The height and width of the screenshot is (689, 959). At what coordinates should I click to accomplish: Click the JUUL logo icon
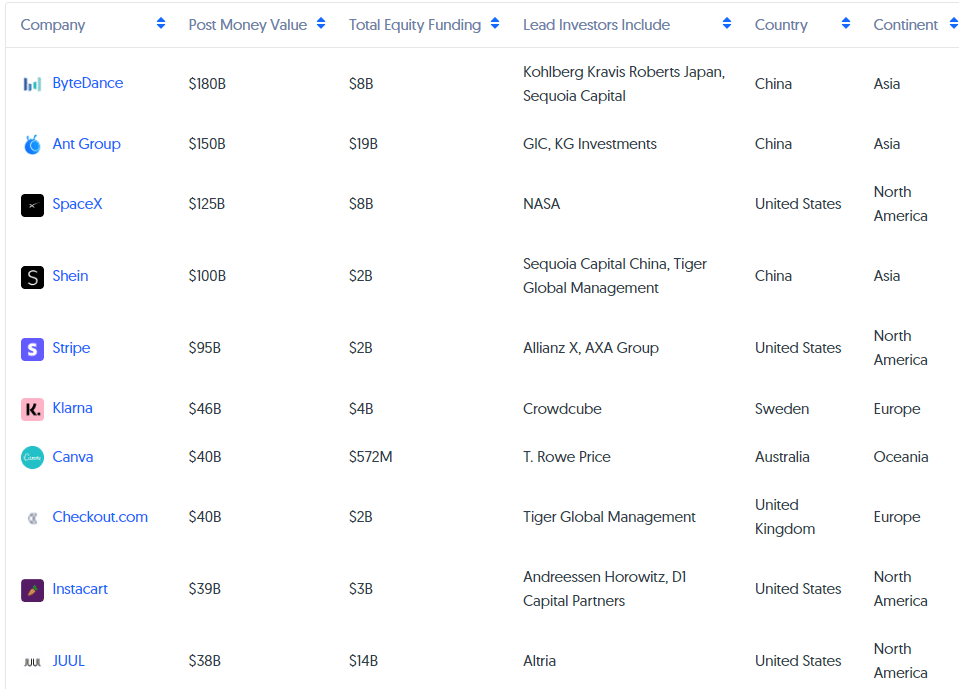coord(32,662)
